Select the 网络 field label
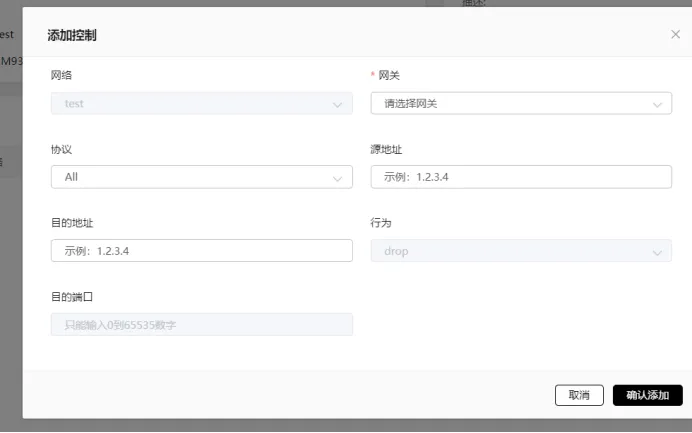This screenshot has height=433, width=692. [x=61, y=75]
